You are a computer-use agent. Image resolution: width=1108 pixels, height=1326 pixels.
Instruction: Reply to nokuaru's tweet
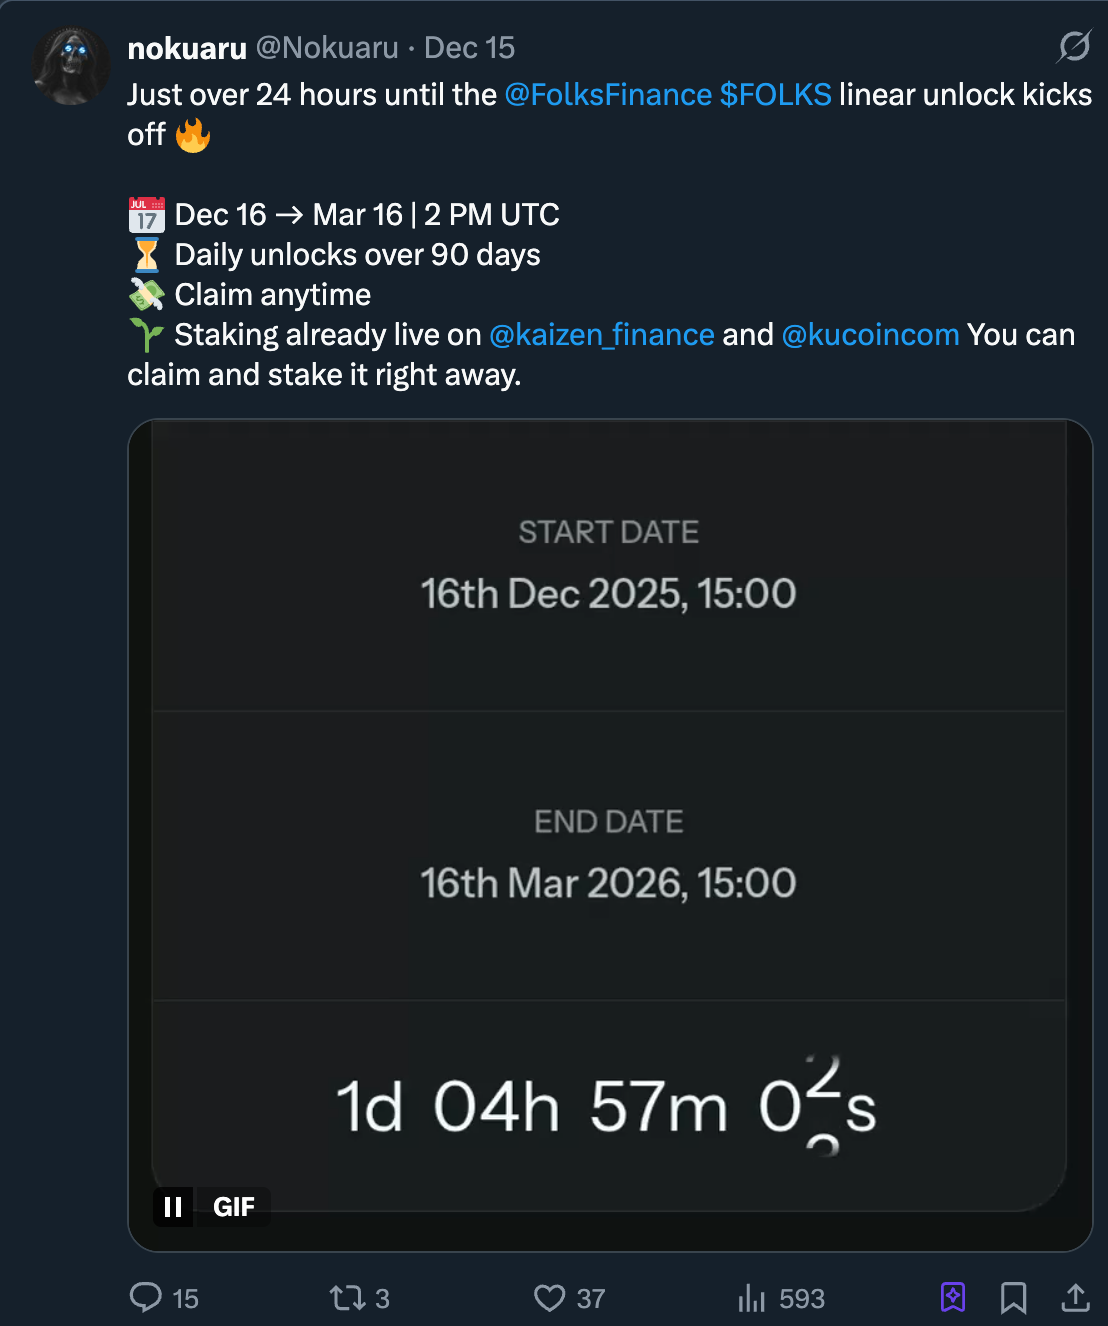[146, 1298]
